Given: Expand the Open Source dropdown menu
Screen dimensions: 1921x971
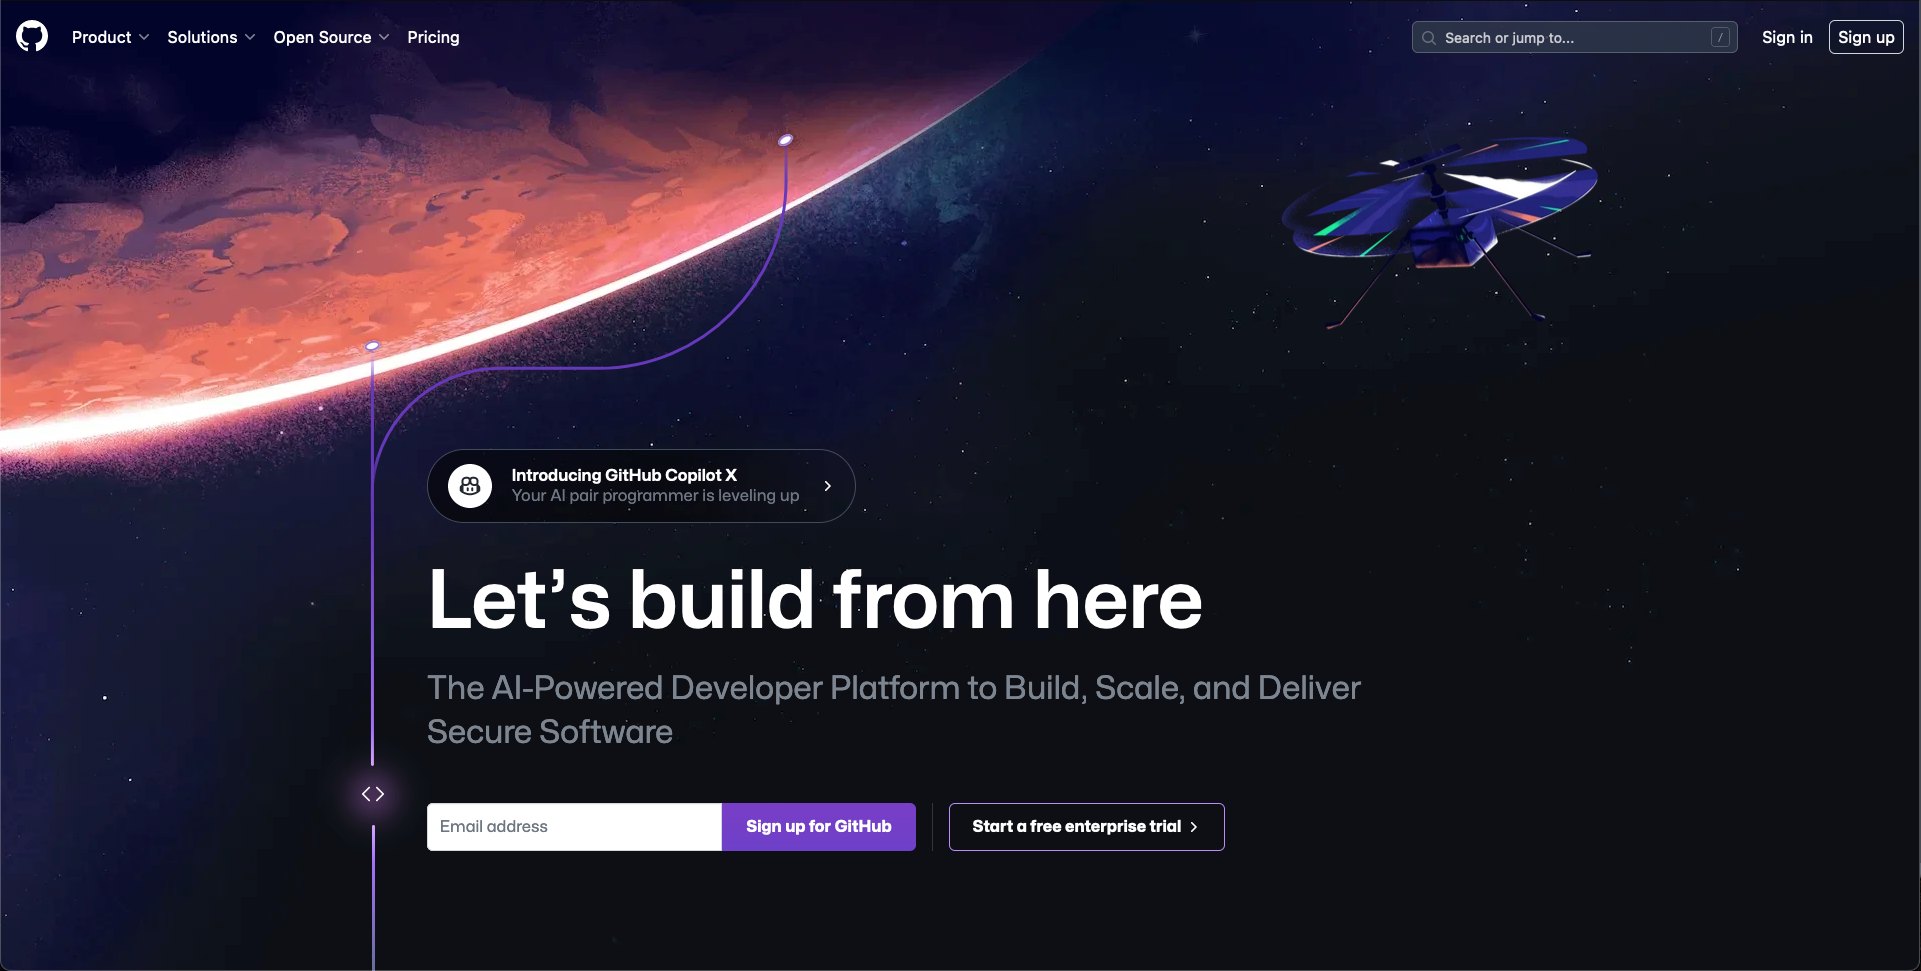Looking at the screenshot, I should click(x=331, y=37).
